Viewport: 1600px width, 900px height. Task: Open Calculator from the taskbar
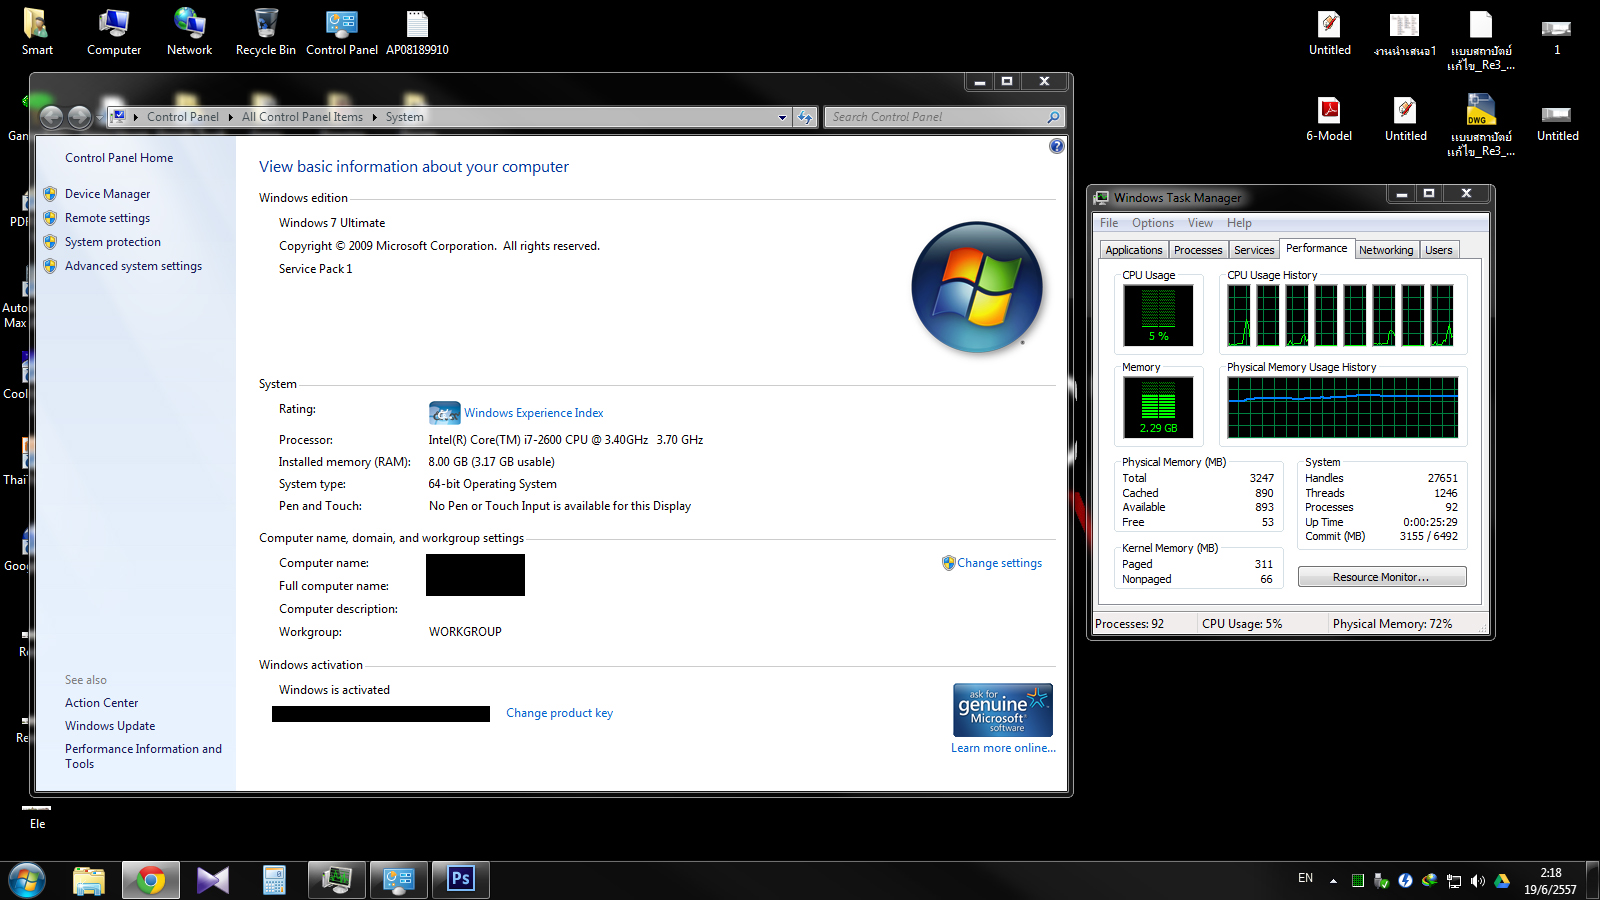(x=274, y=880)
